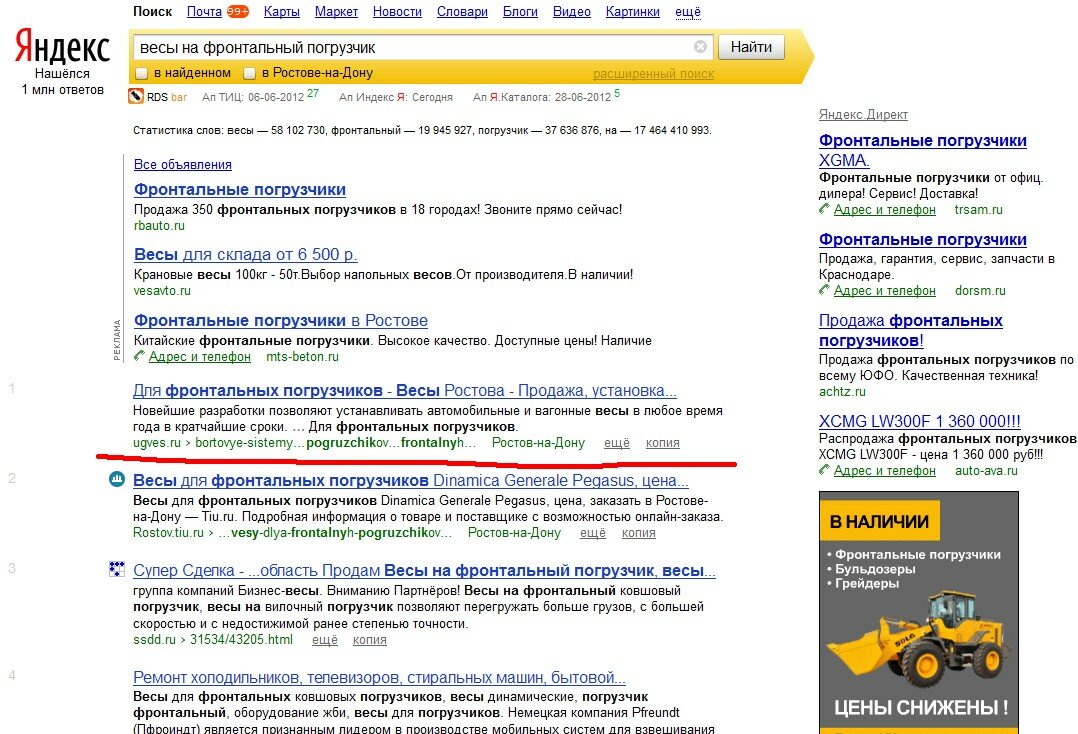Open the Блоги tab

pos(520,12)
